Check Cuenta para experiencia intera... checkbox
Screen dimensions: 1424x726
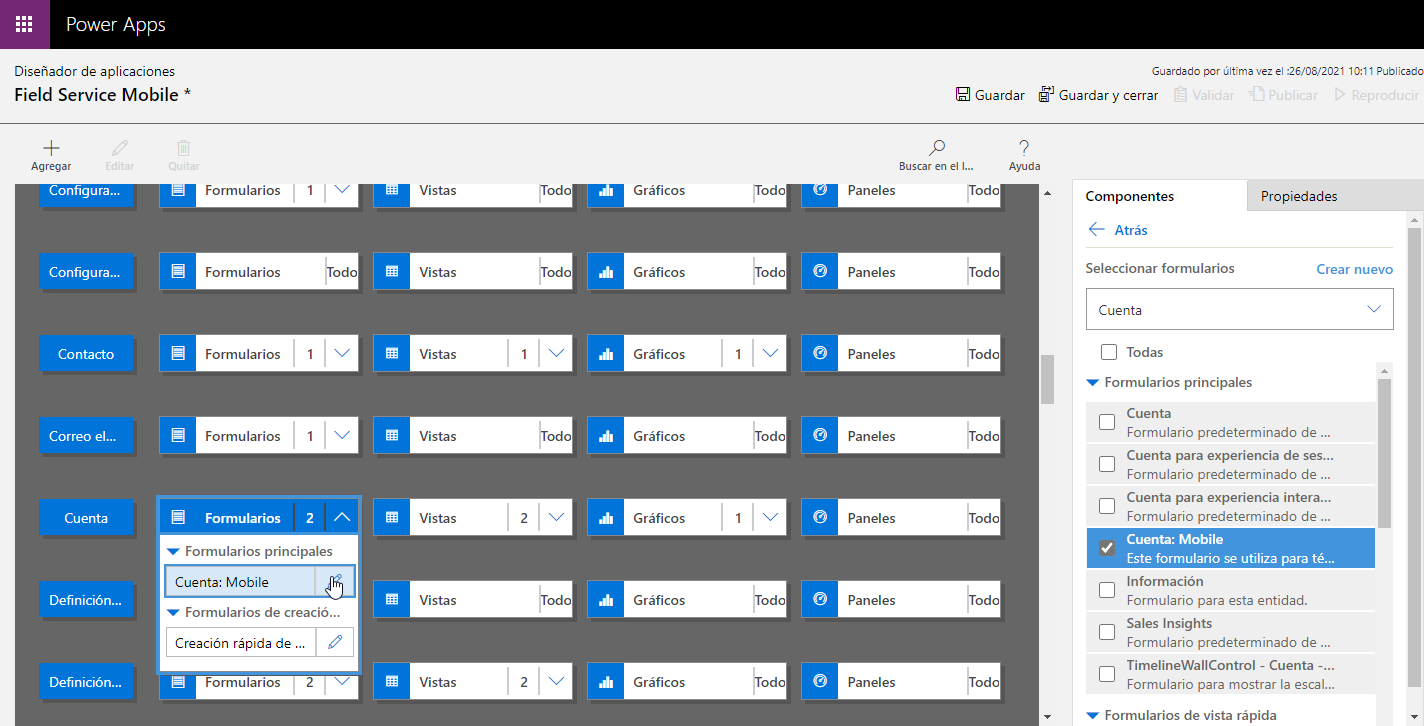pyautogui.click(x=1107, y=506)
